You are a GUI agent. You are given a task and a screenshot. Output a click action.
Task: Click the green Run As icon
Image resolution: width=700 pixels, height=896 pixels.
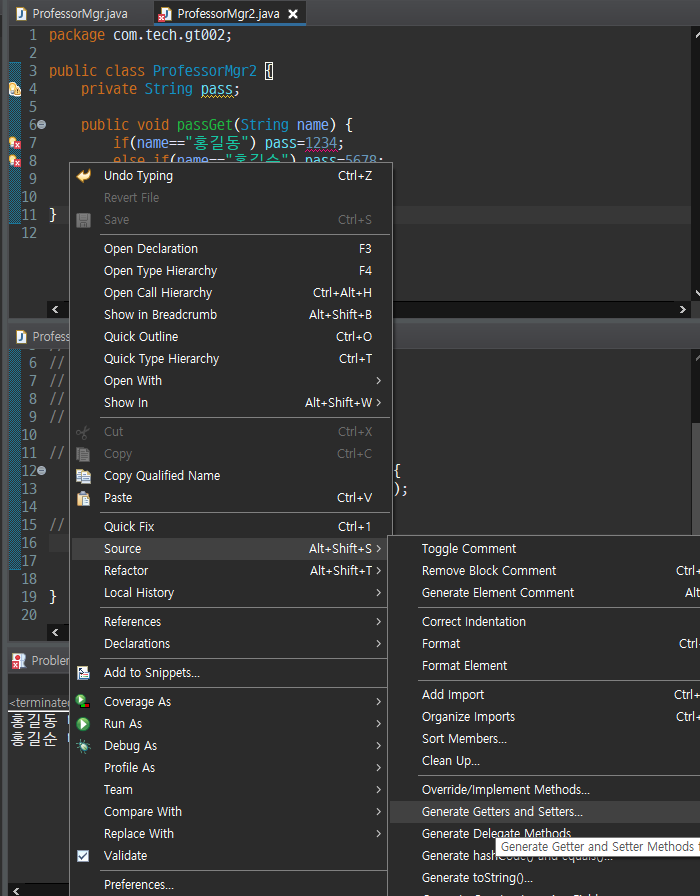(x=84, y=724)
